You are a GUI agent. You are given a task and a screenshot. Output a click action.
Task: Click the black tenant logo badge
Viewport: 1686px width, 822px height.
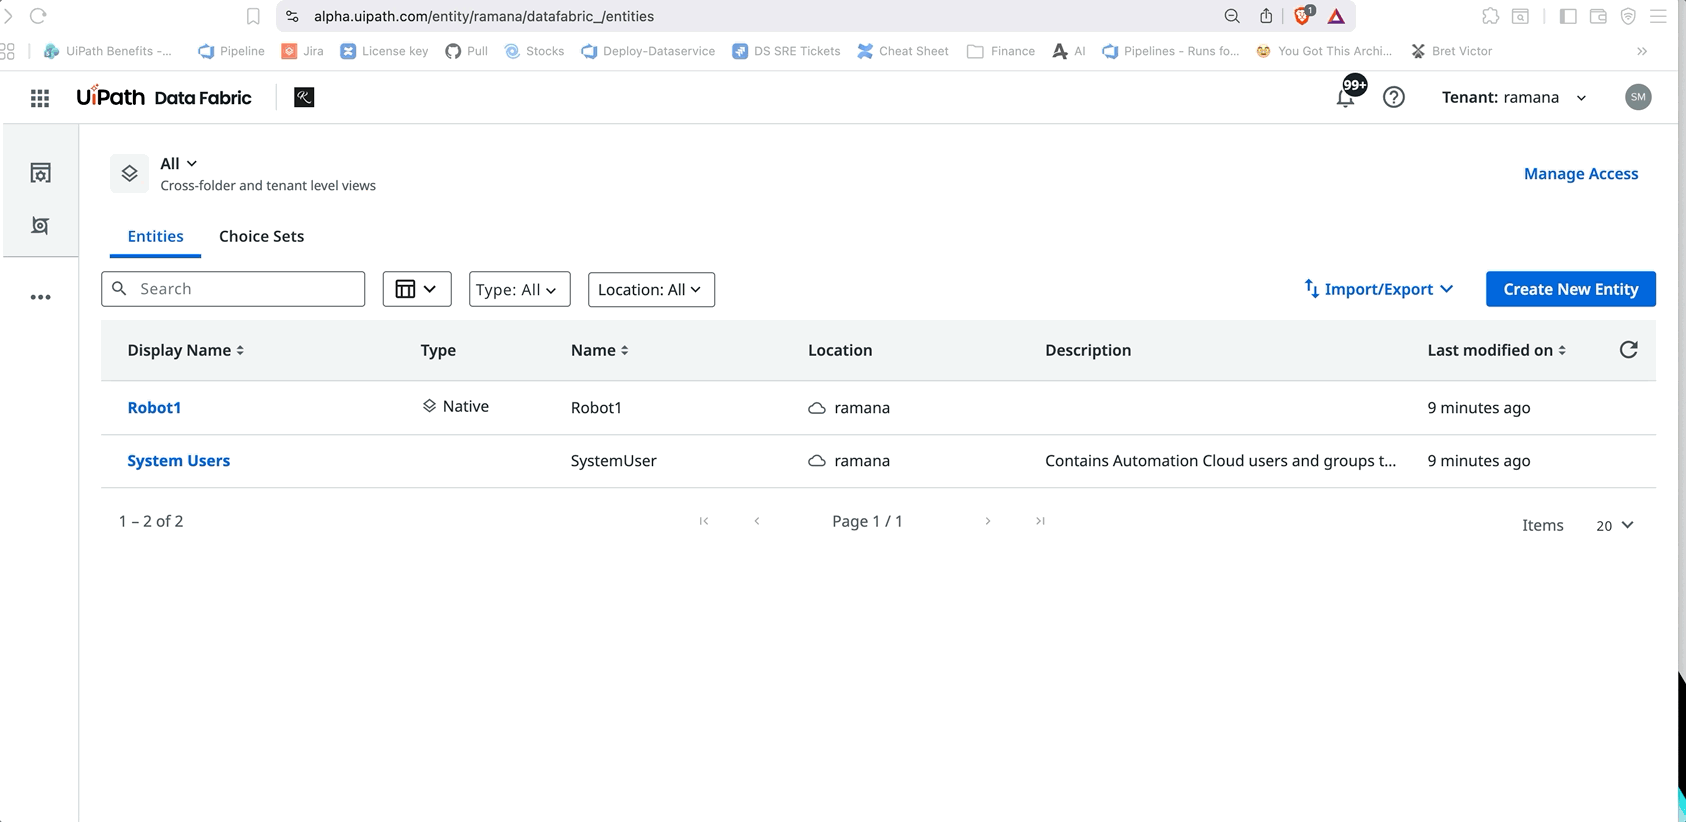click(x=304, y=97)
